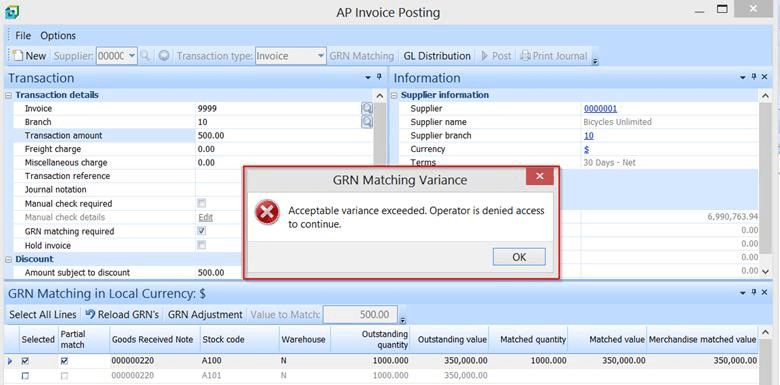Click the application icon in title bar
This screenshot has width=780, height=385.
pyautogui.click(x=11, y=11)
